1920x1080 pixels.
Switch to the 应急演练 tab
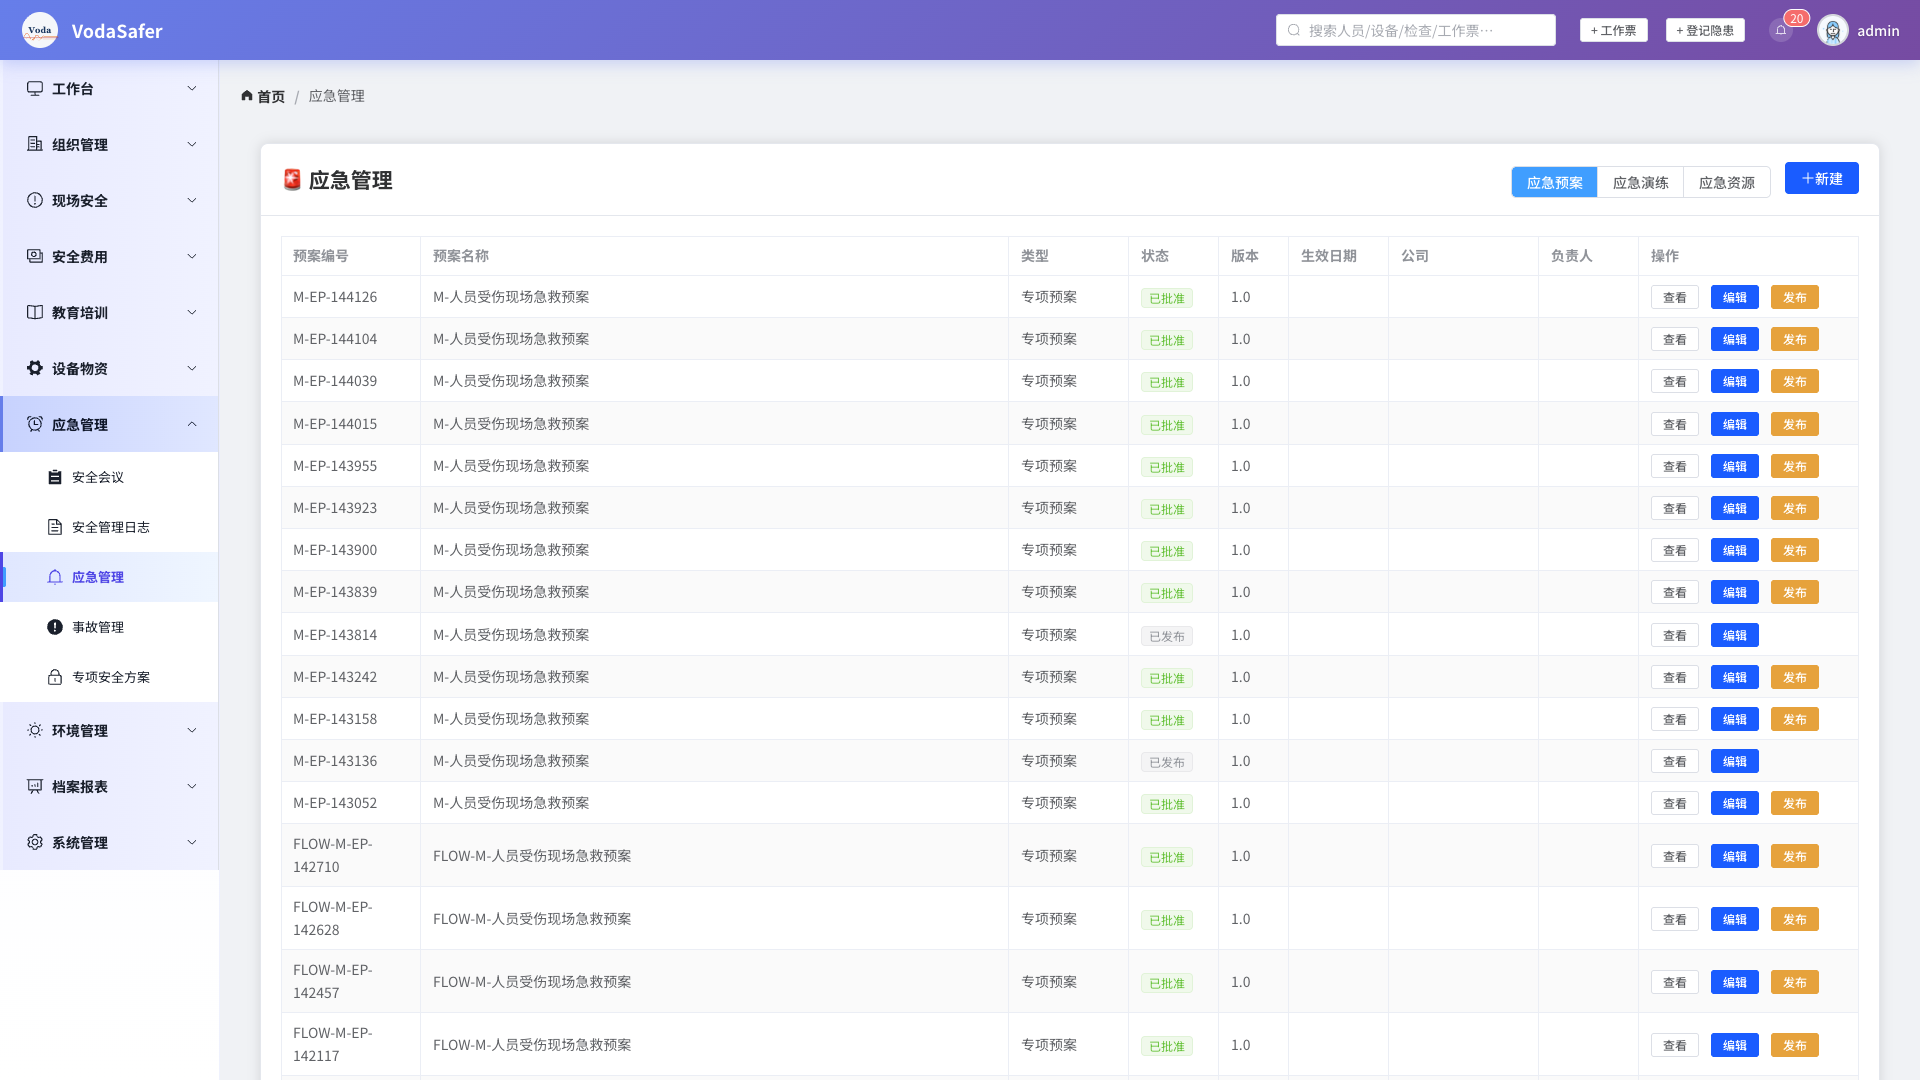pos(1640,182)
